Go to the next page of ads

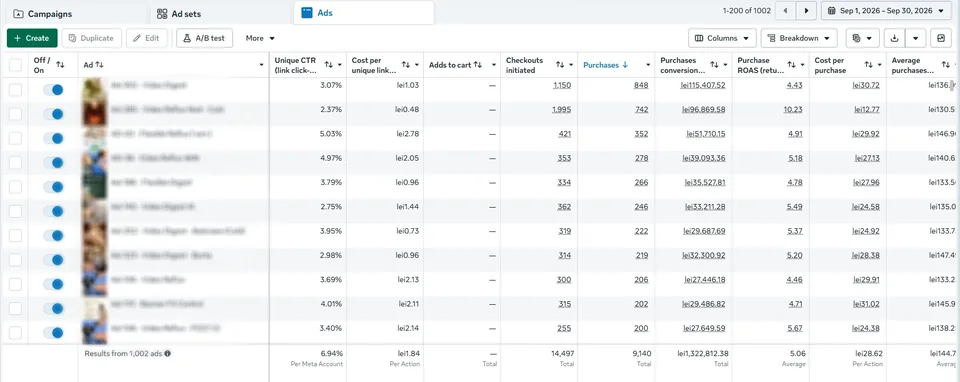(807, 11)
